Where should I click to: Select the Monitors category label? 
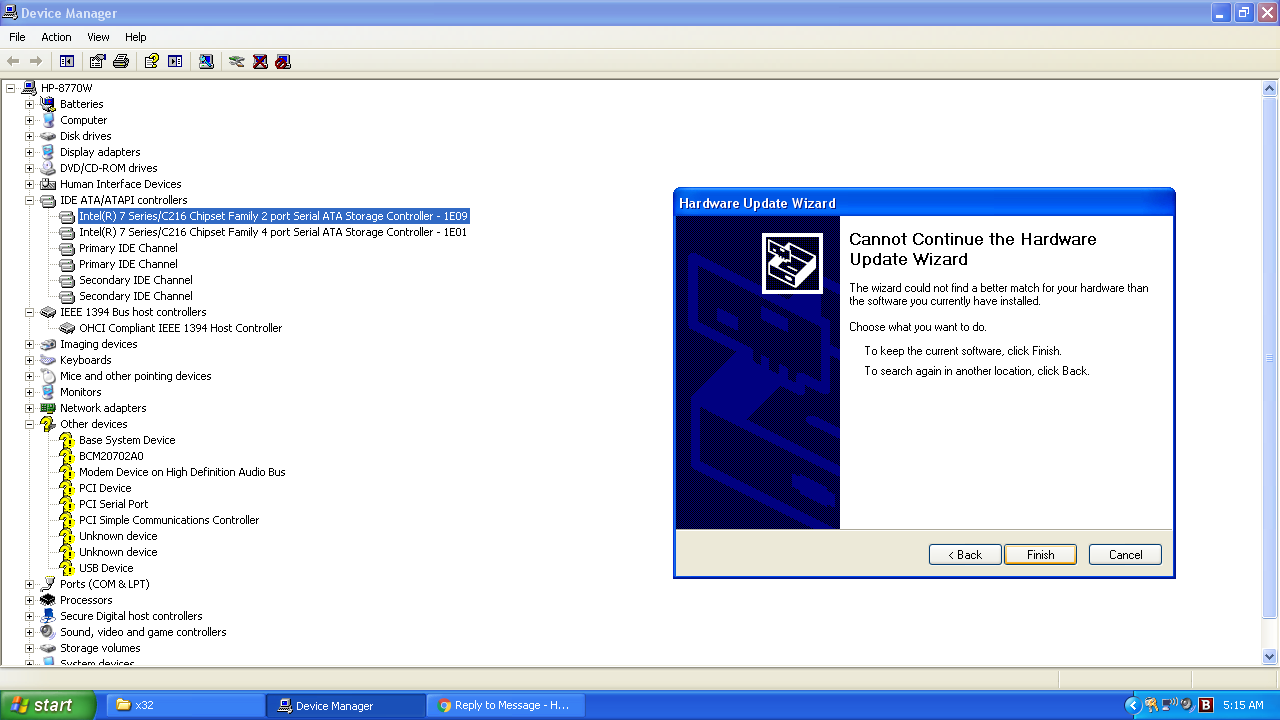[80, 392]
